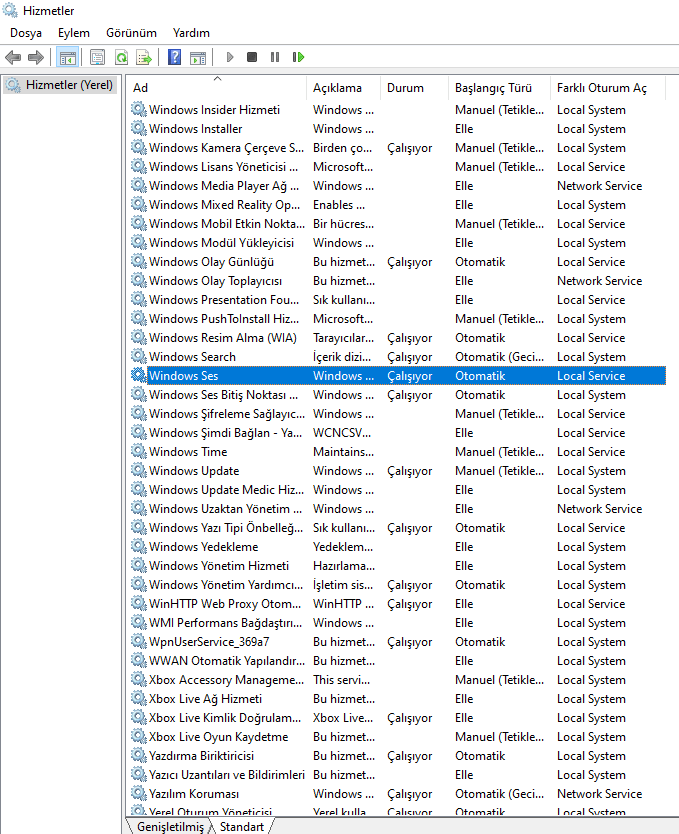Click the gear icon beside WpnUserService_369a7
679x834 pixels.
pos(139,641)
